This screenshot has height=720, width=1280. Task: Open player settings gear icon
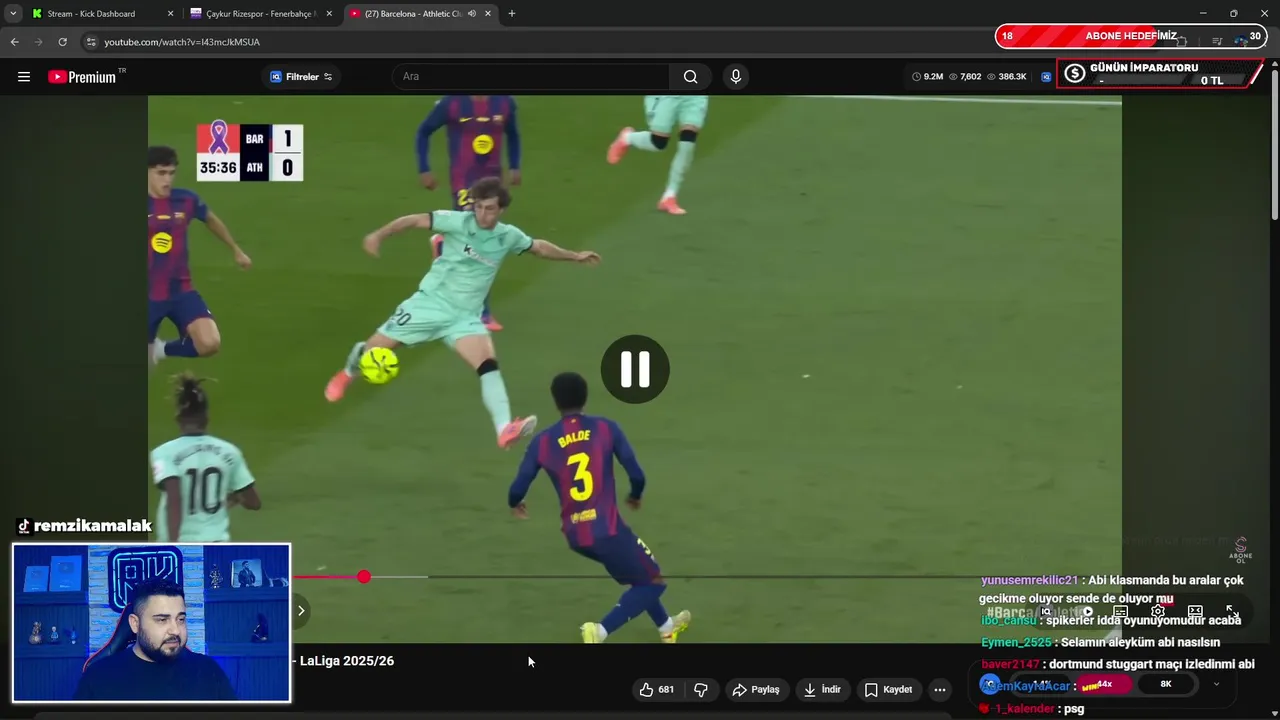coord(1158,611)
